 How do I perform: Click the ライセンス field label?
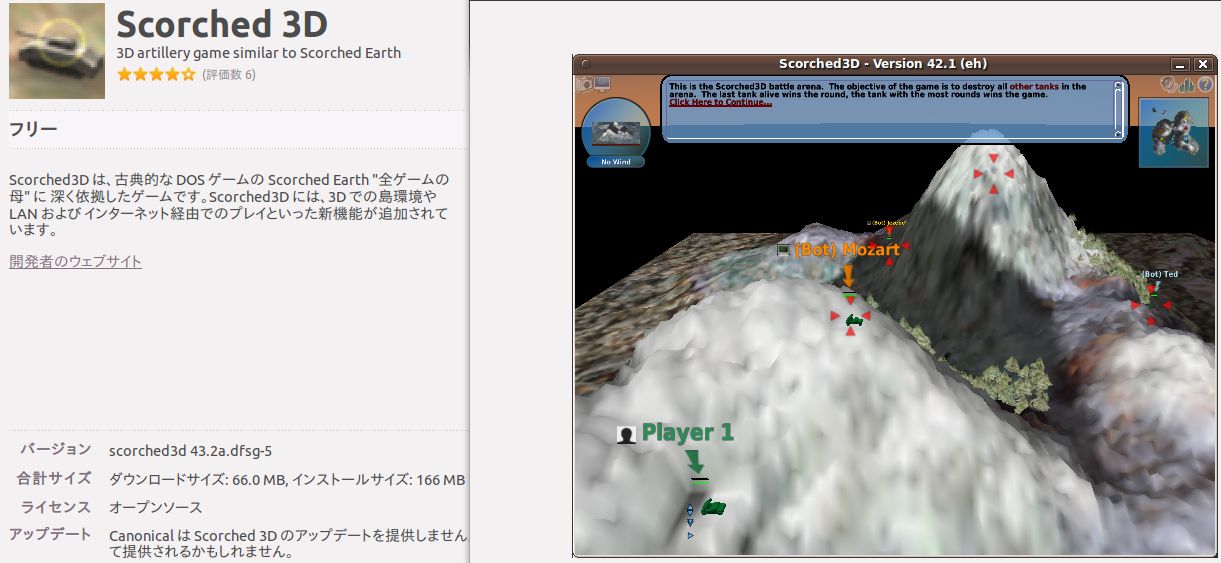pos(56,507)
